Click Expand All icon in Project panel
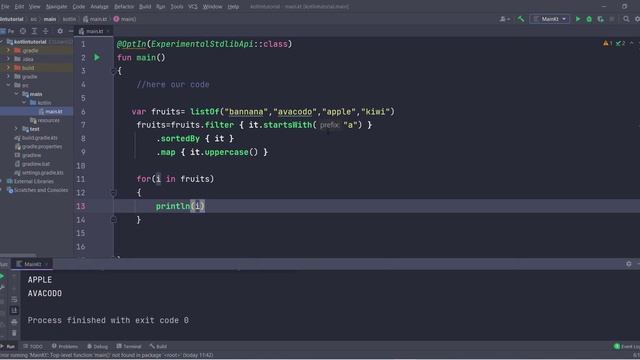 click(34, 31)
